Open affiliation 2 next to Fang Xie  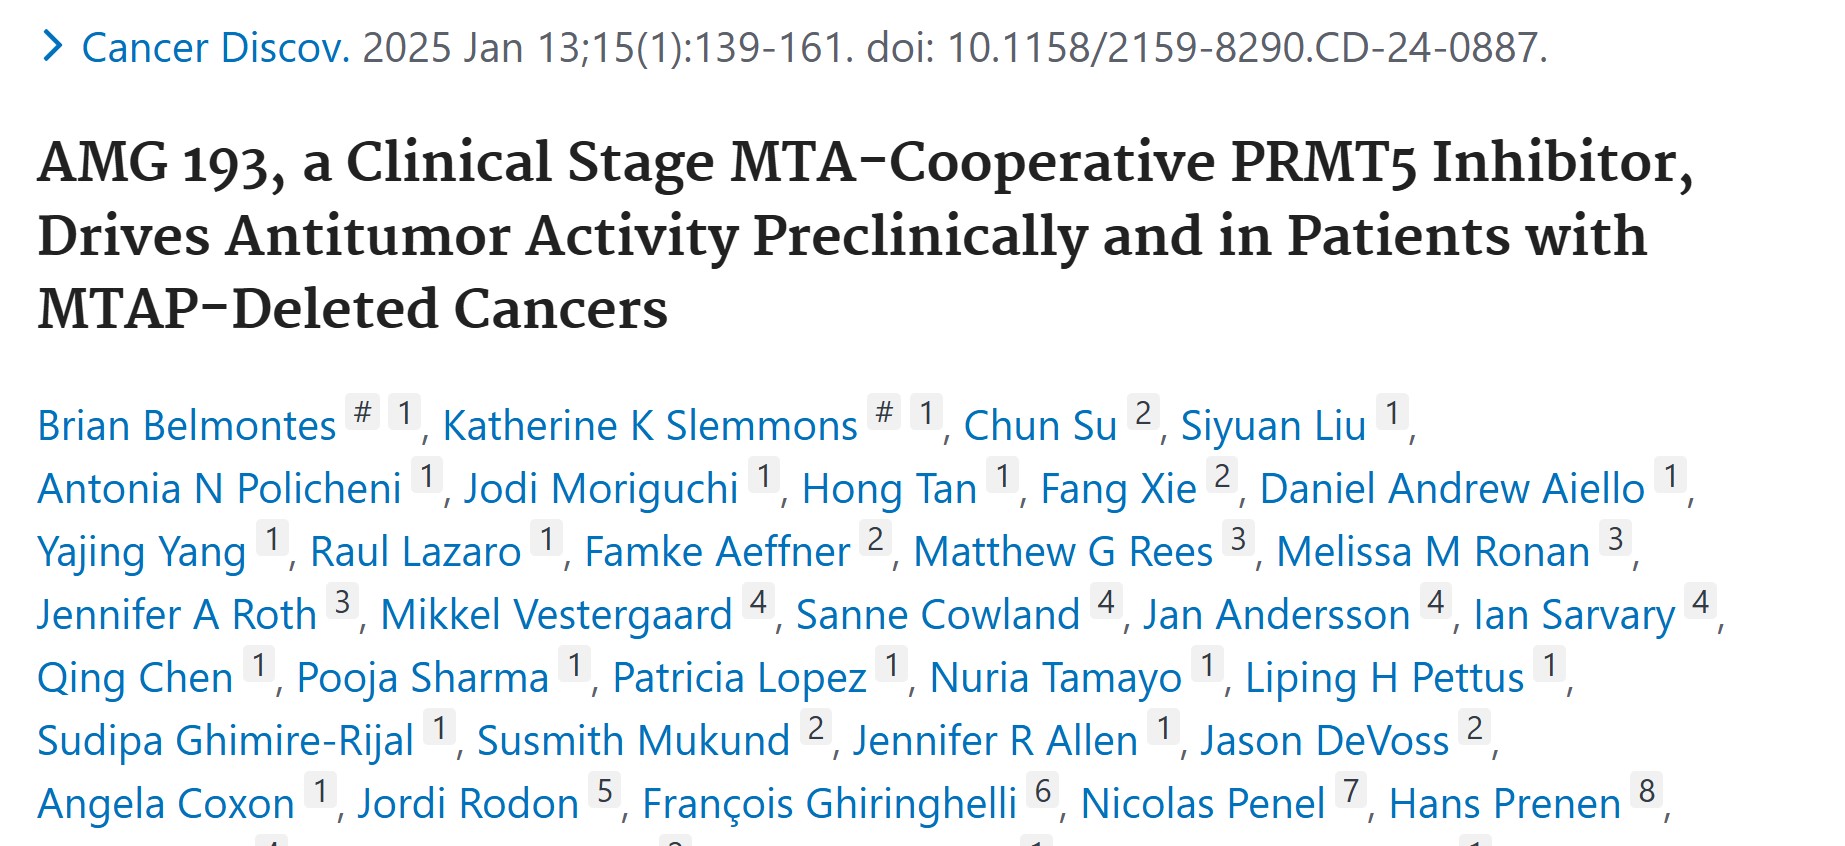(x=1222, y=476)
